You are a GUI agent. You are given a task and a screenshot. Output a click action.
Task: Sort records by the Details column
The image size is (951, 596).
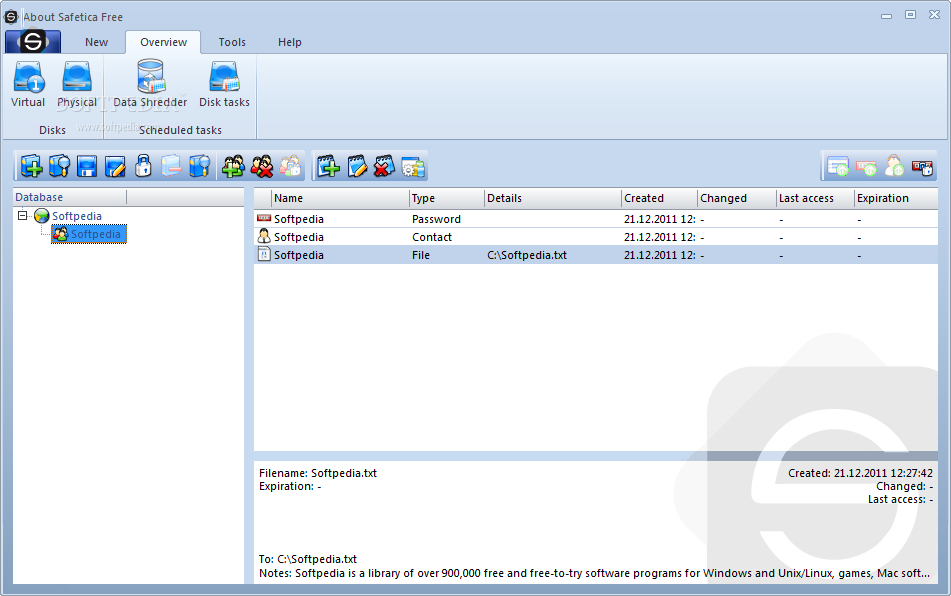(x=553, y=198)
